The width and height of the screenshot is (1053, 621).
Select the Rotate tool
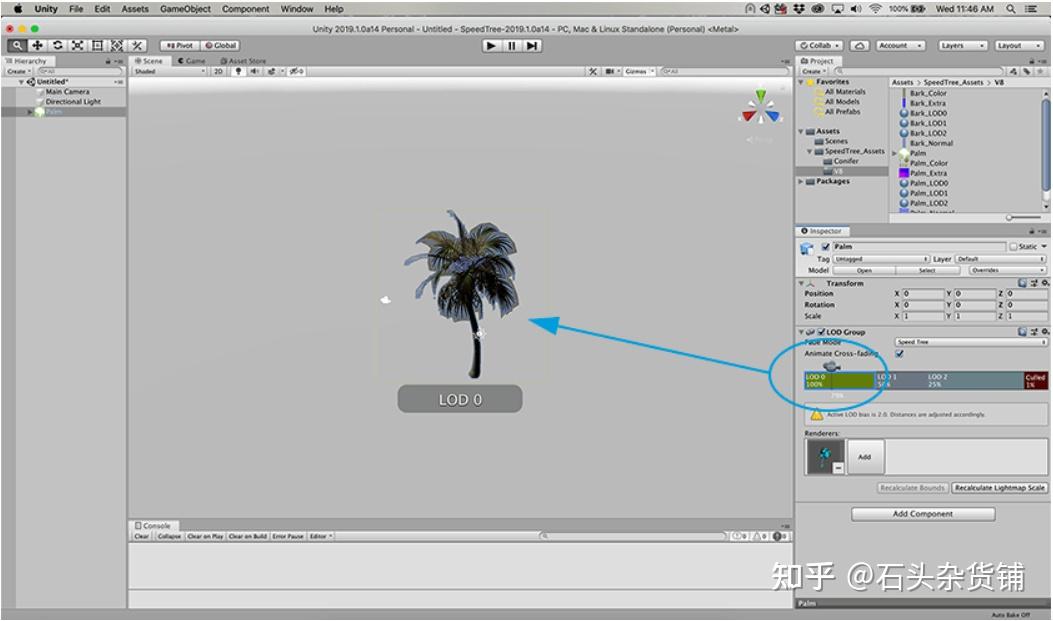57,45
